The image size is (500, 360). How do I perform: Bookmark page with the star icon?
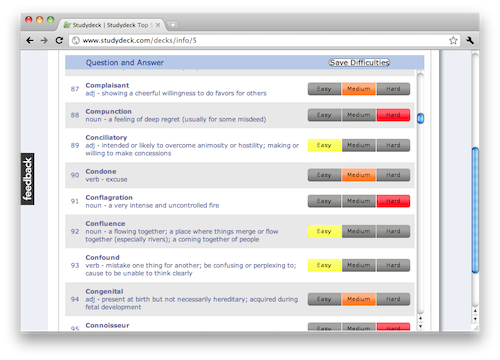[x=453, y=41]
